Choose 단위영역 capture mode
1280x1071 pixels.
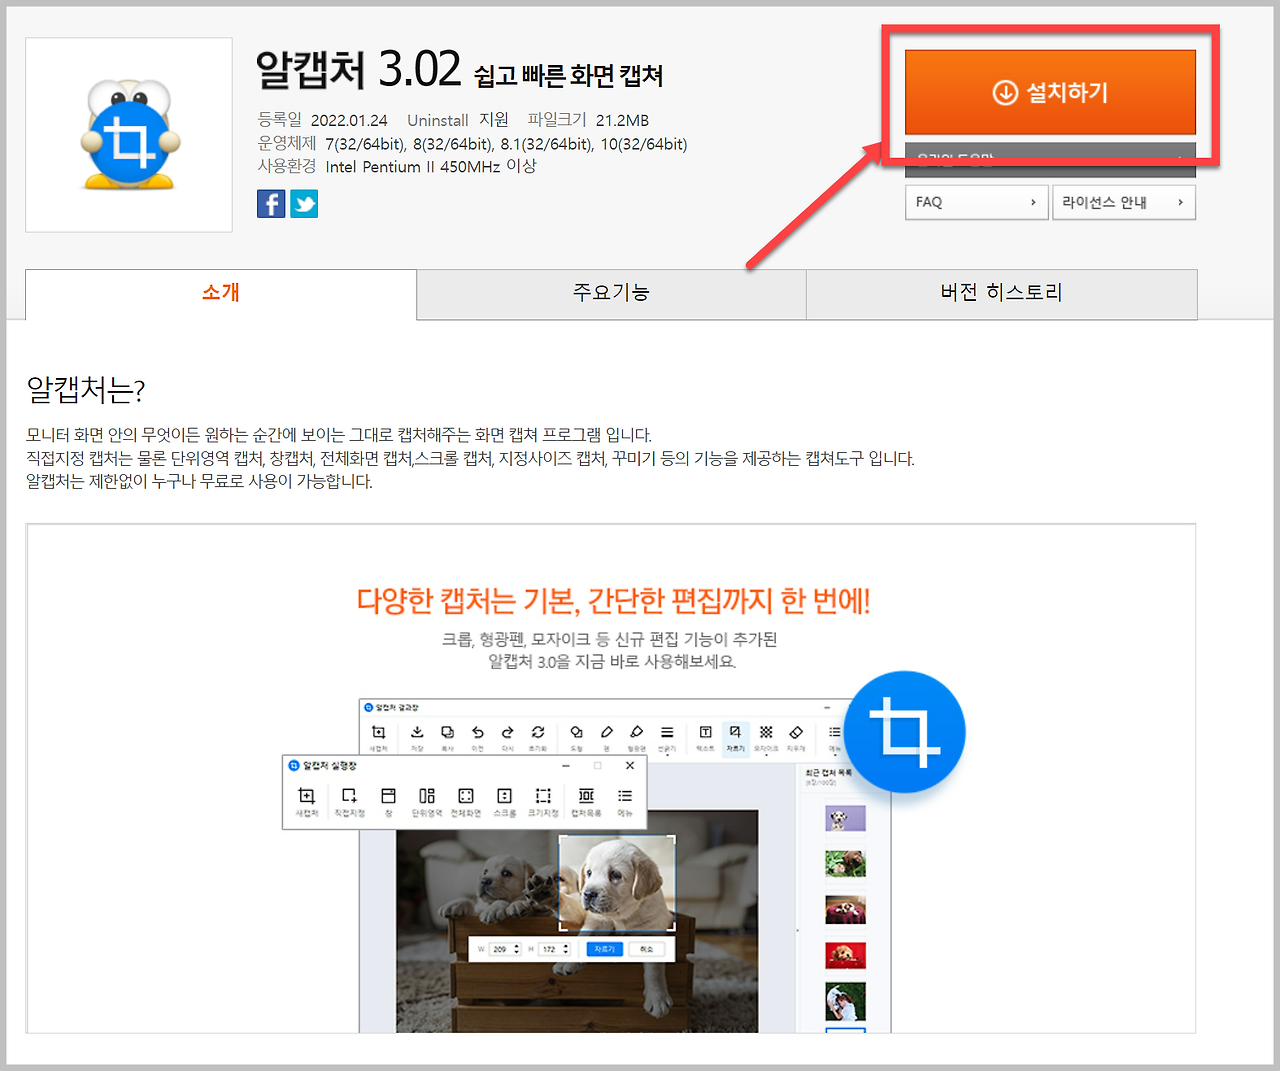[x=427, y=802]
